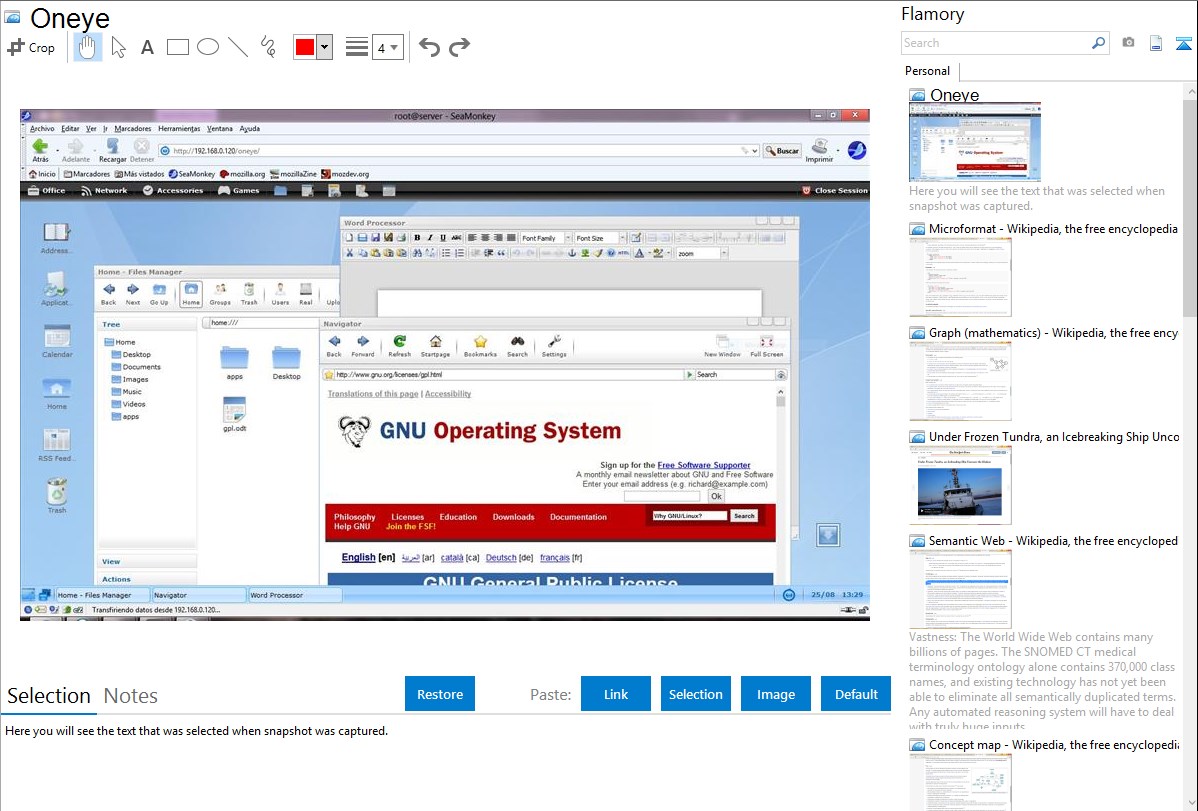Click the SeaMonkey Buscar search button
The image size is (1198, 811).
pyautogui.click(x=782, y=151)
